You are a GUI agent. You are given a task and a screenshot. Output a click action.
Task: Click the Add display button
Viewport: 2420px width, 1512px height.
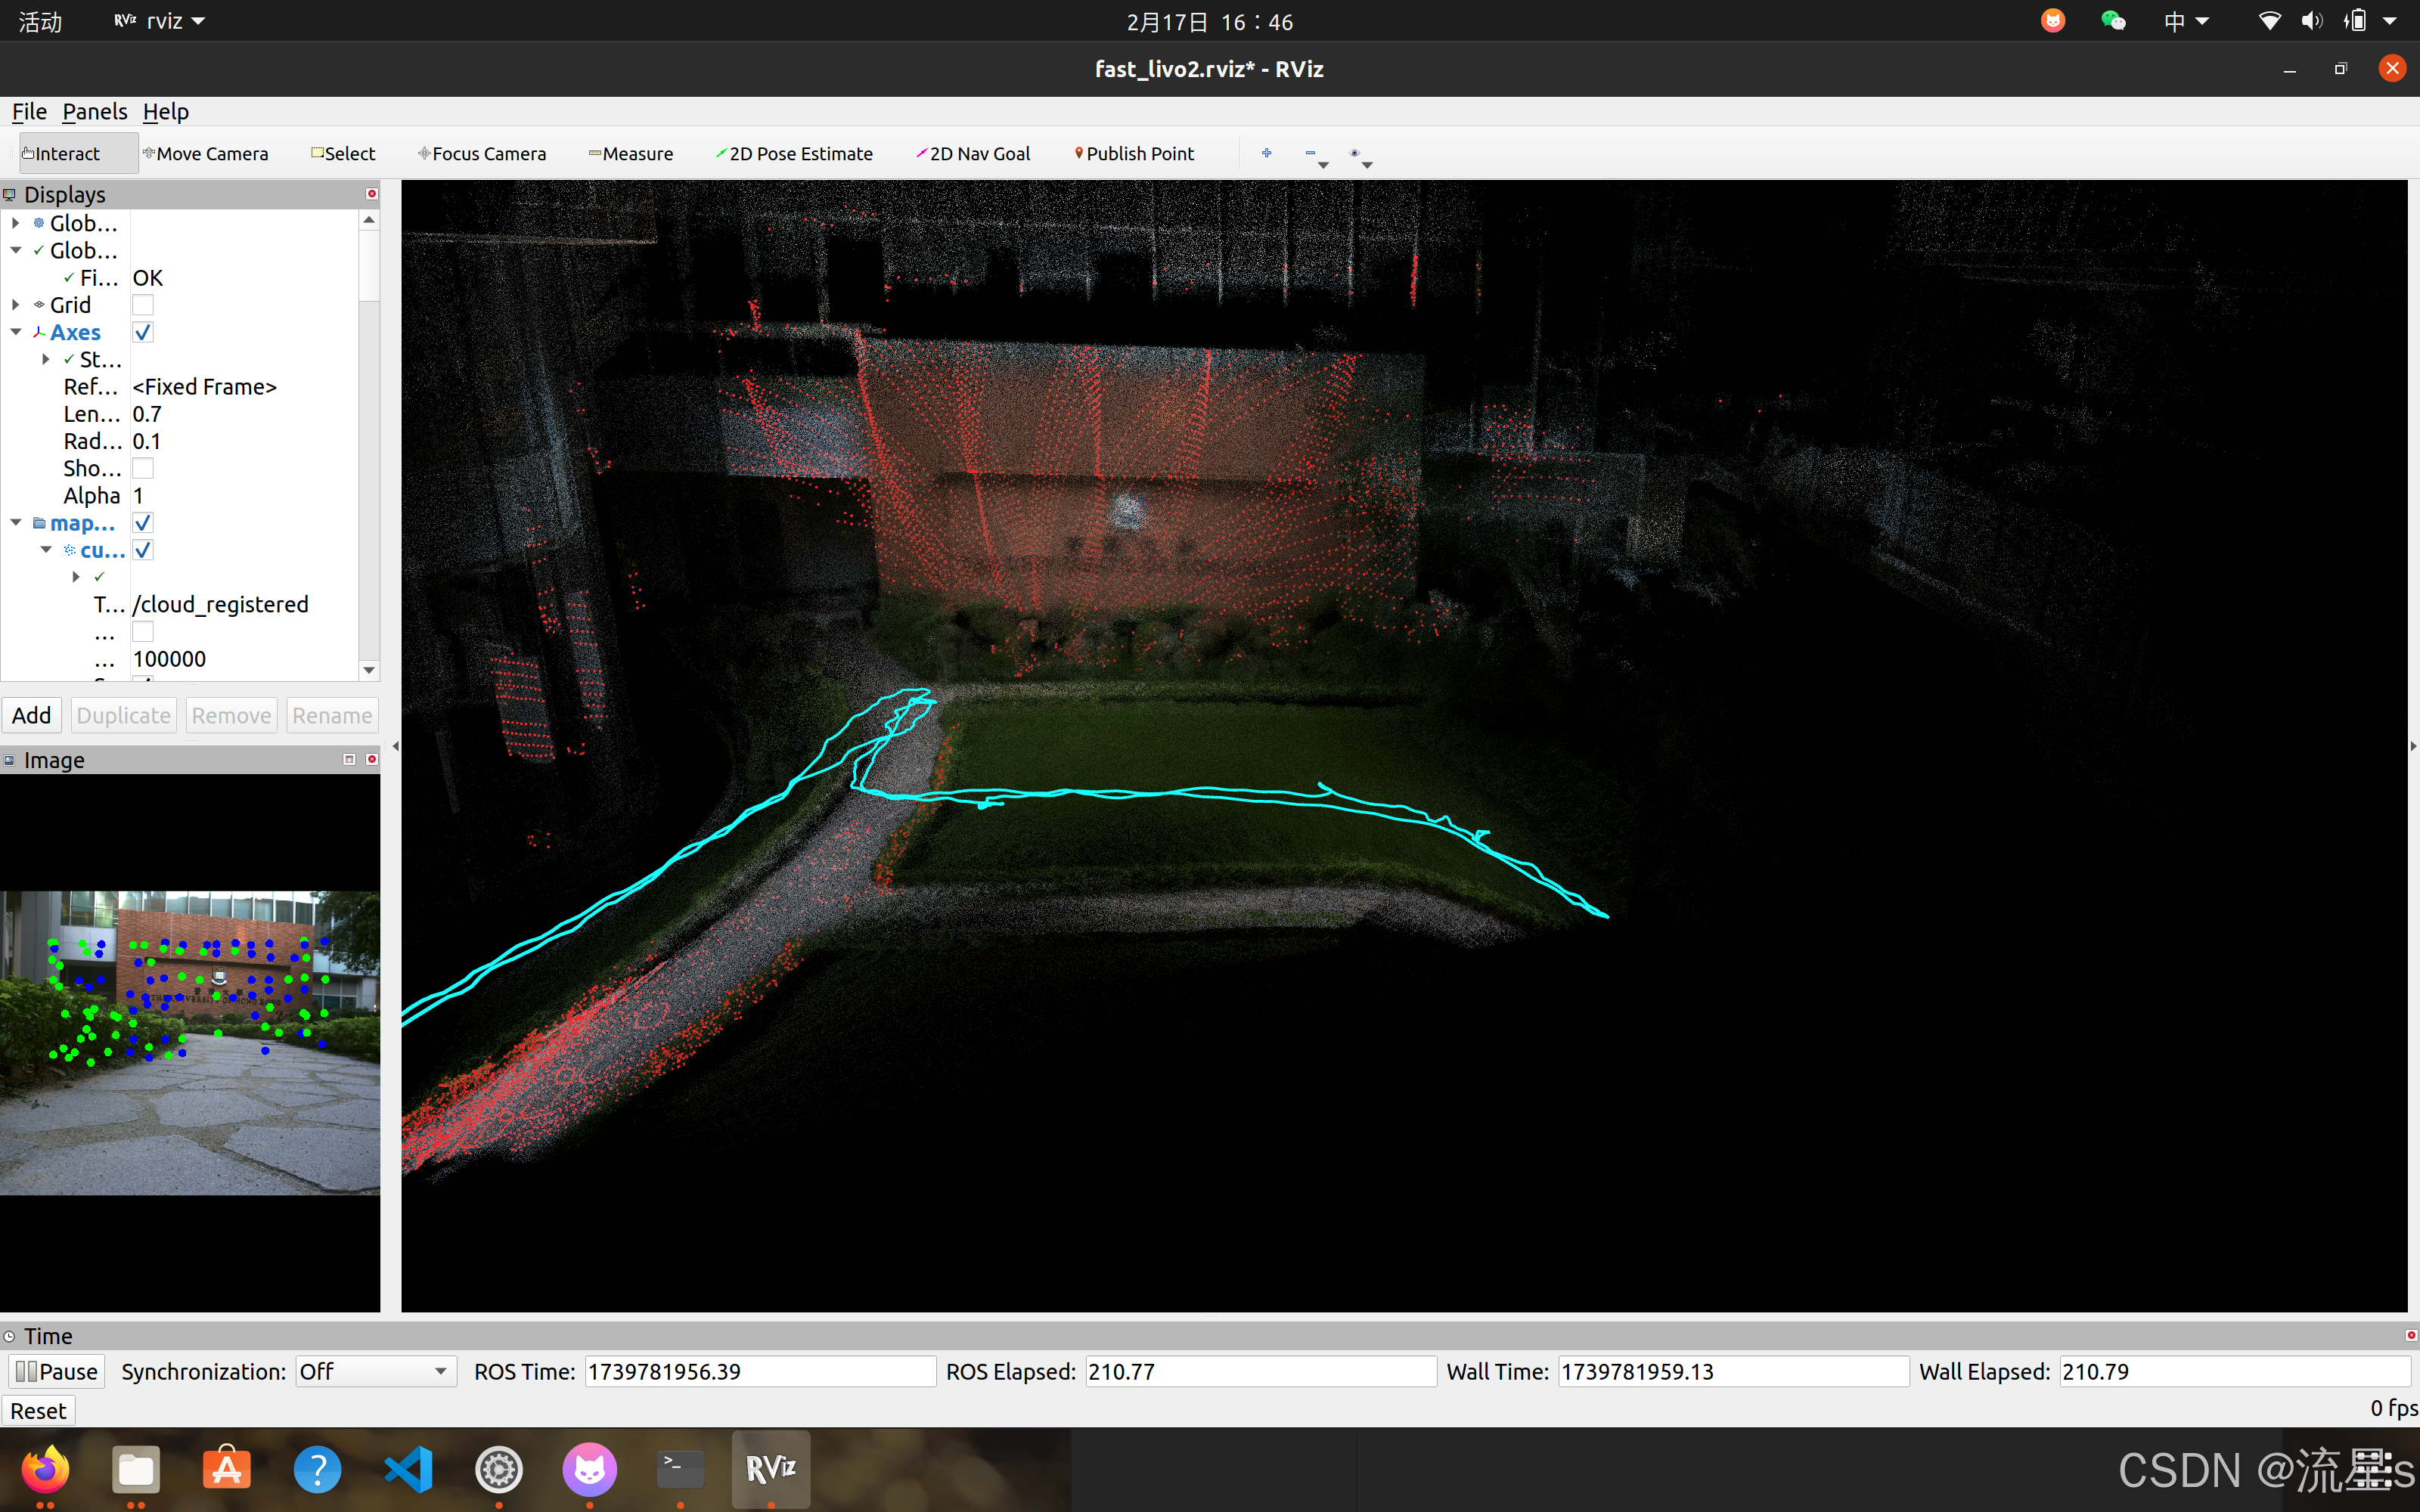click(31, 715)
